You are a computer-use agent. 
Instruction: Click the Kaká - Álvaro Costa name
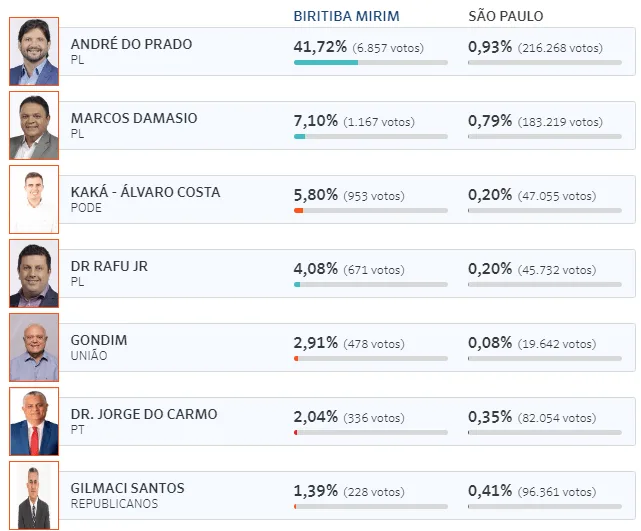tap(145, 192)
